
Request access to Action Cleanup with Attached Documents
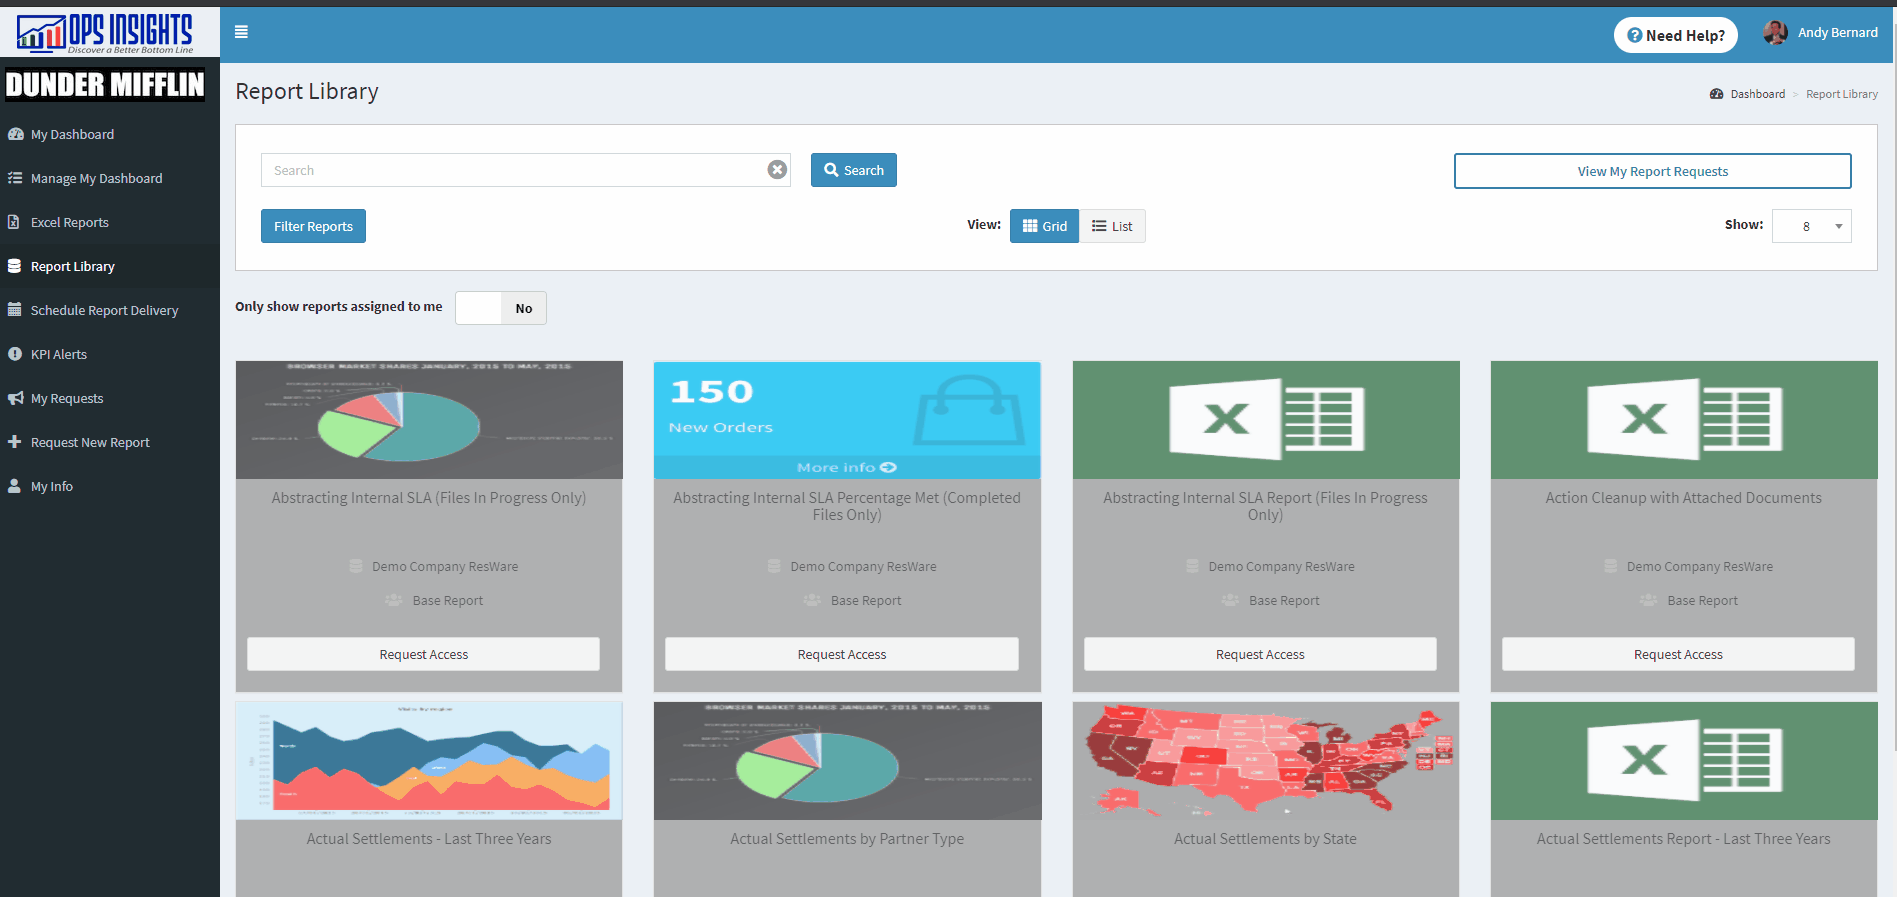[1677, 654]
